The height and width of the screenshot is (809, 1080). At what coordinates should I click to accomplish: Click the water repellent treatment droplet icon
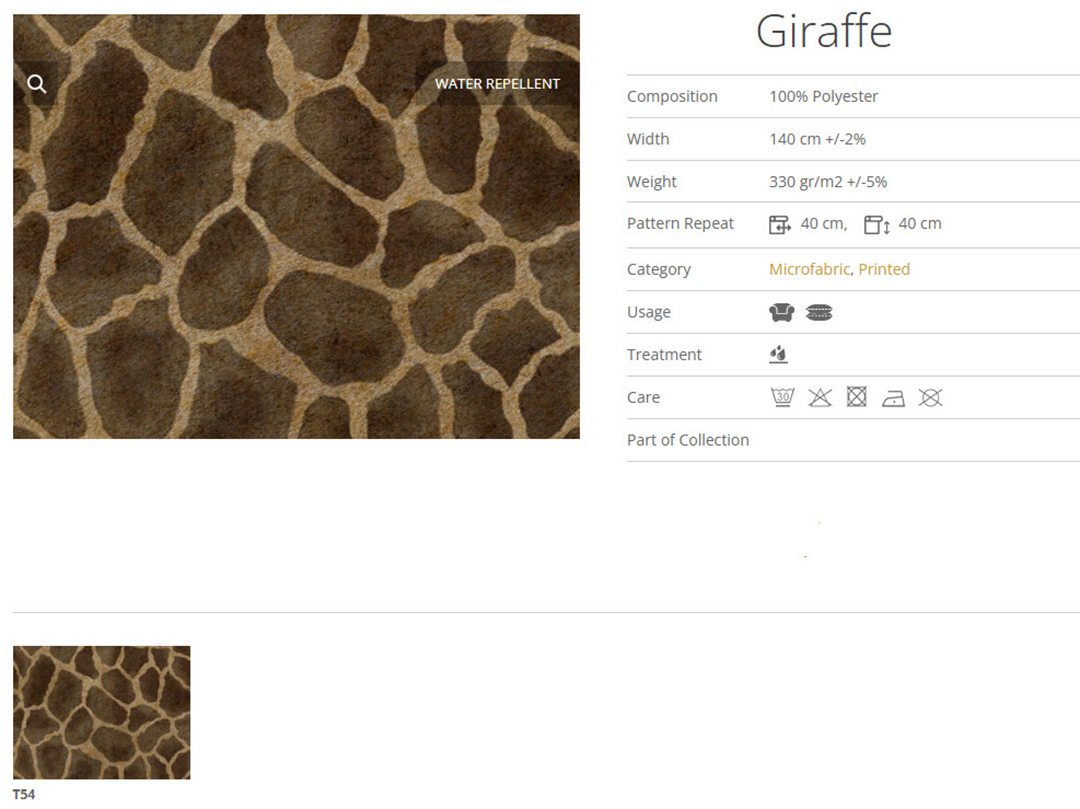(779, 355)
